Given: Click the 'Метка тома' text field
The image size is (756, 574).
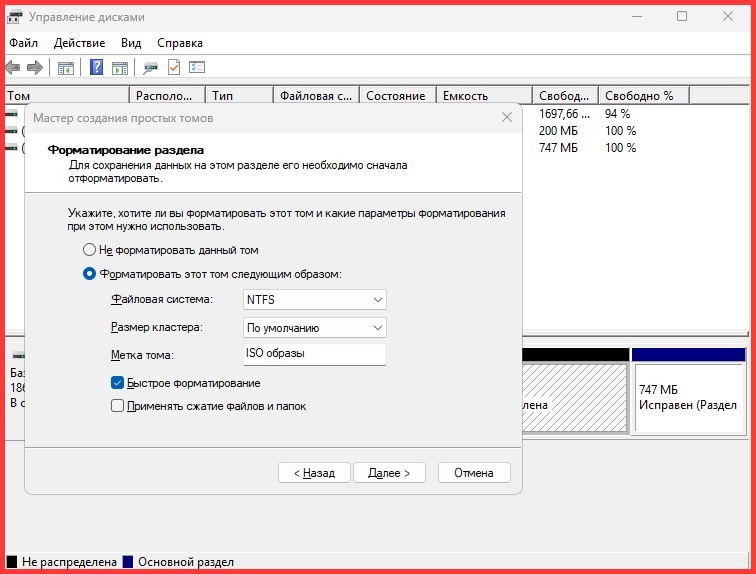Looking at the screenshot, I should (315, 355).
